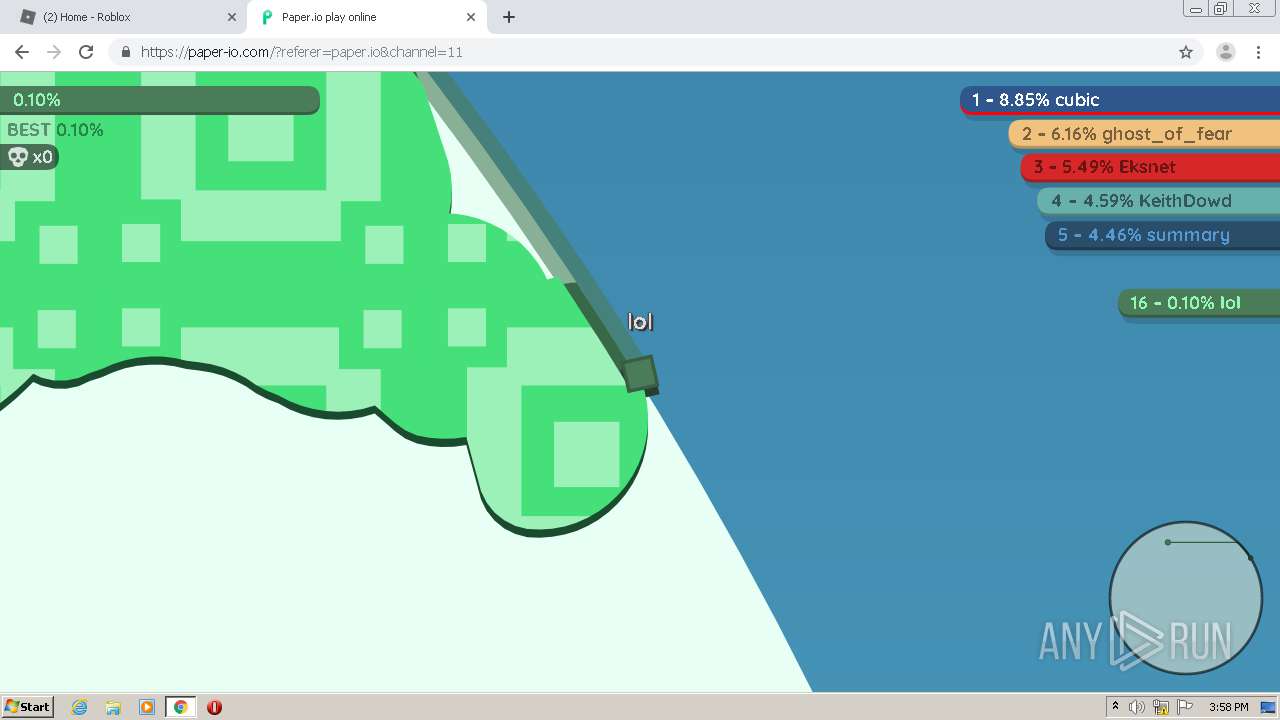Select leaderboard entry 1 cubic
The image size is (1280, 720).
point(1120,100)
